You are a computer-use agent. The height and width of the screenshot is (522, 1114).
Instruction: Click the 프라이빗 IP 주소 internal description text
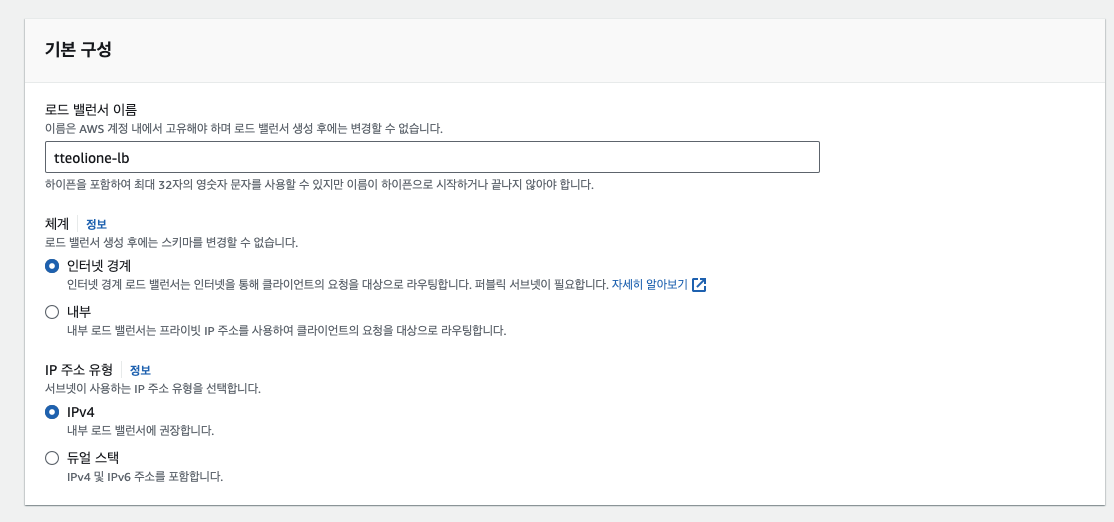286,330
